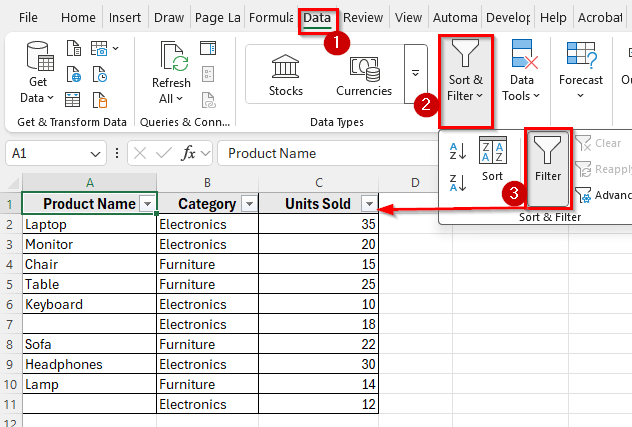The height and width of the screenshot is (427, 632).
Task: Select column A header
Action: (x=89, y=183)
